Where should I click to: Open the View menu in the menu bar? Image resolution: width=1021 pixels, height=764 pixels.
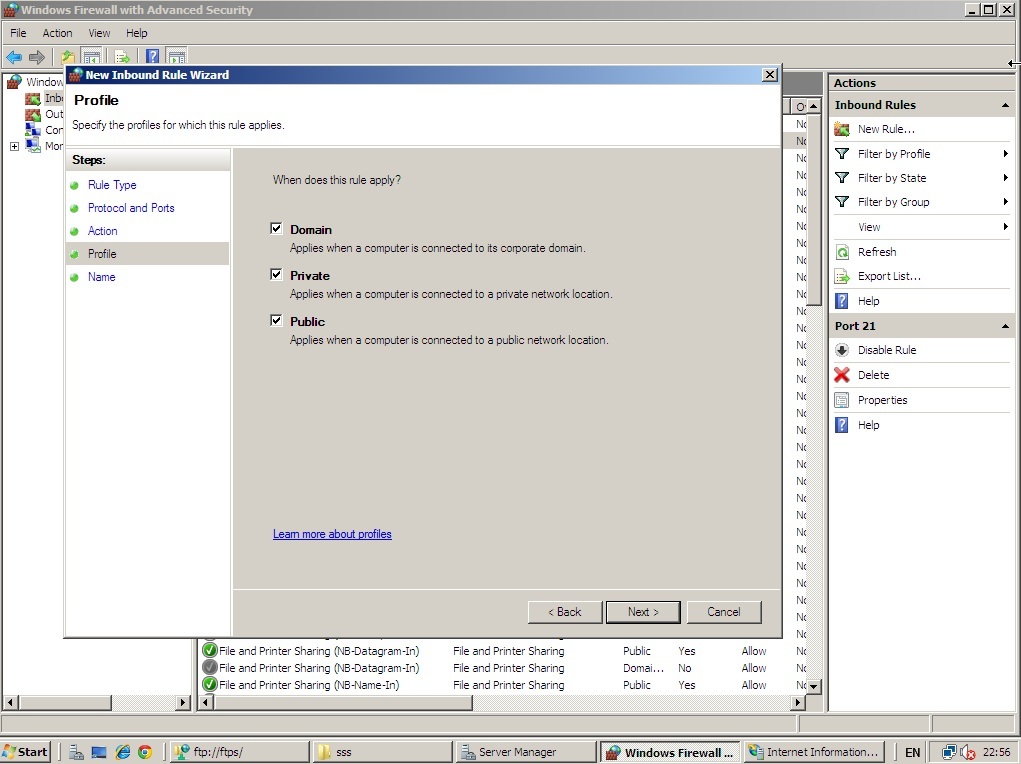99,33
